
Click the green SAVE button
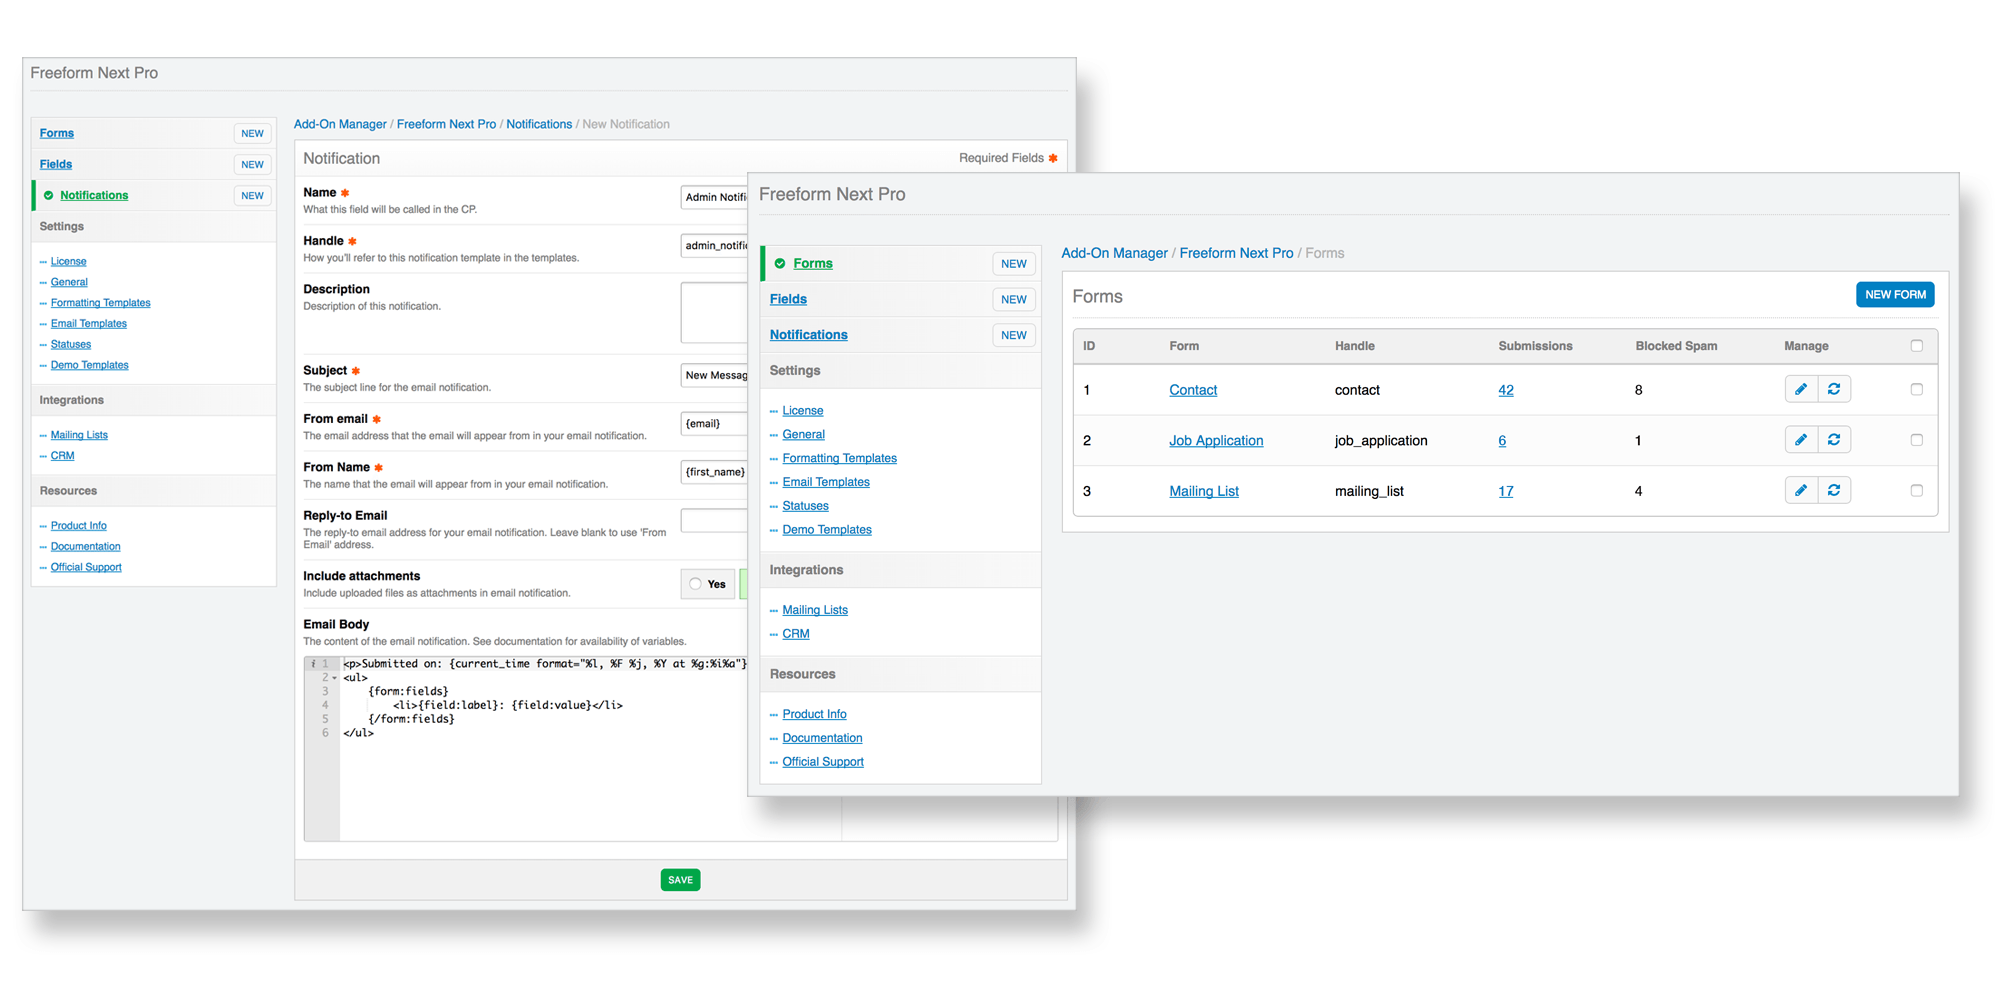(x=680, y=880)
